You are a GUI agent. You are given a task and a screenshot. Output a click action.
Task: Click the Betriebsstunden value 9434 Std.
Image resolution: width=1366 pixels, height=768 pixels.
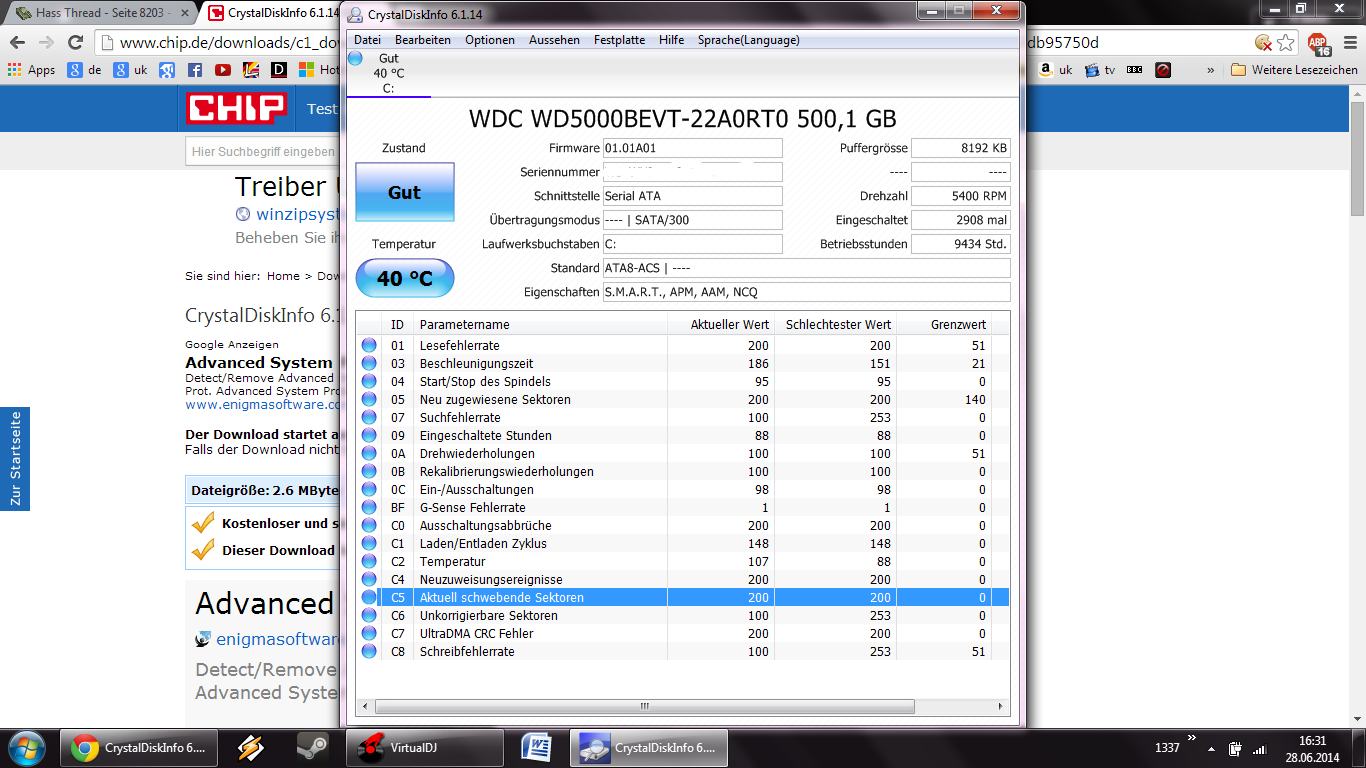click(961, 244)
